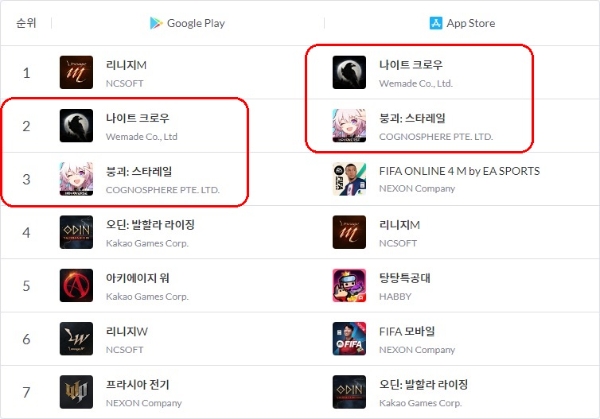Click the 리니지M title in App Store column
Screen dimensions: 600x419
pyautogui.click(x=399, y=225)
